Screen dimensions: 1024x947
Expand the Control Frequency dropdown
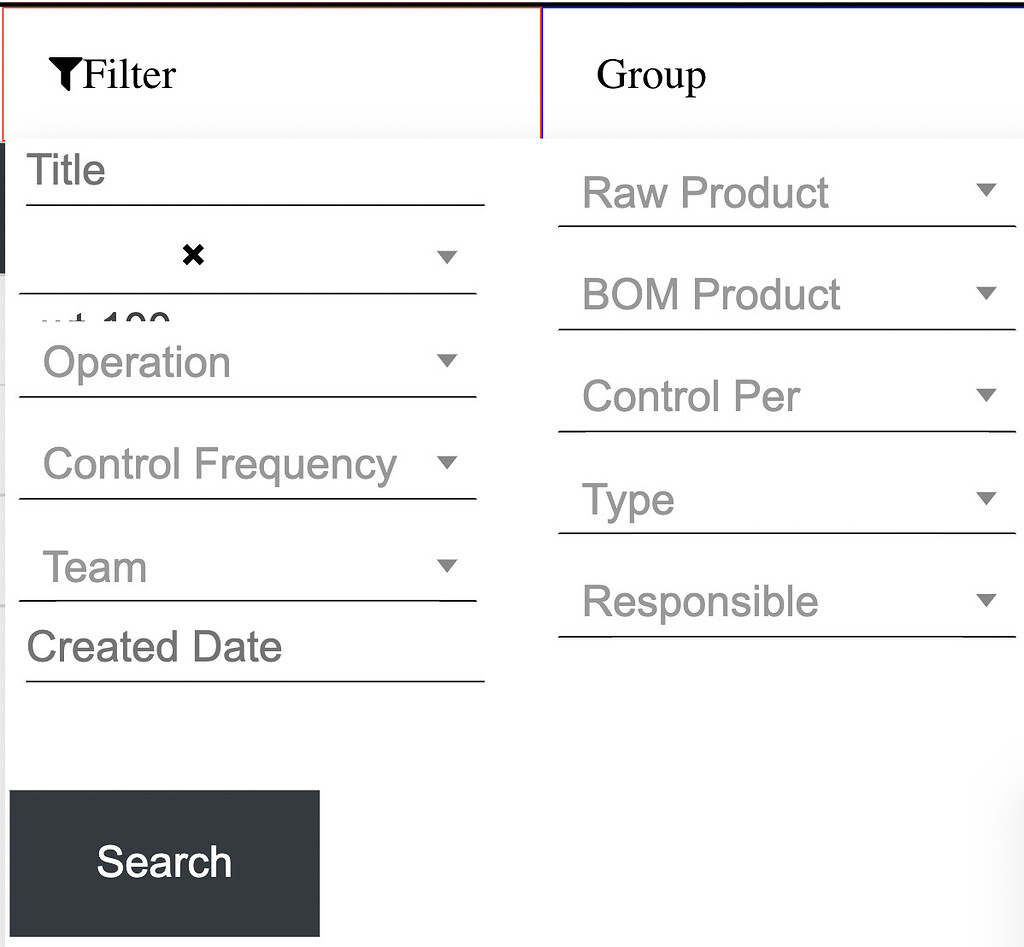230,464
